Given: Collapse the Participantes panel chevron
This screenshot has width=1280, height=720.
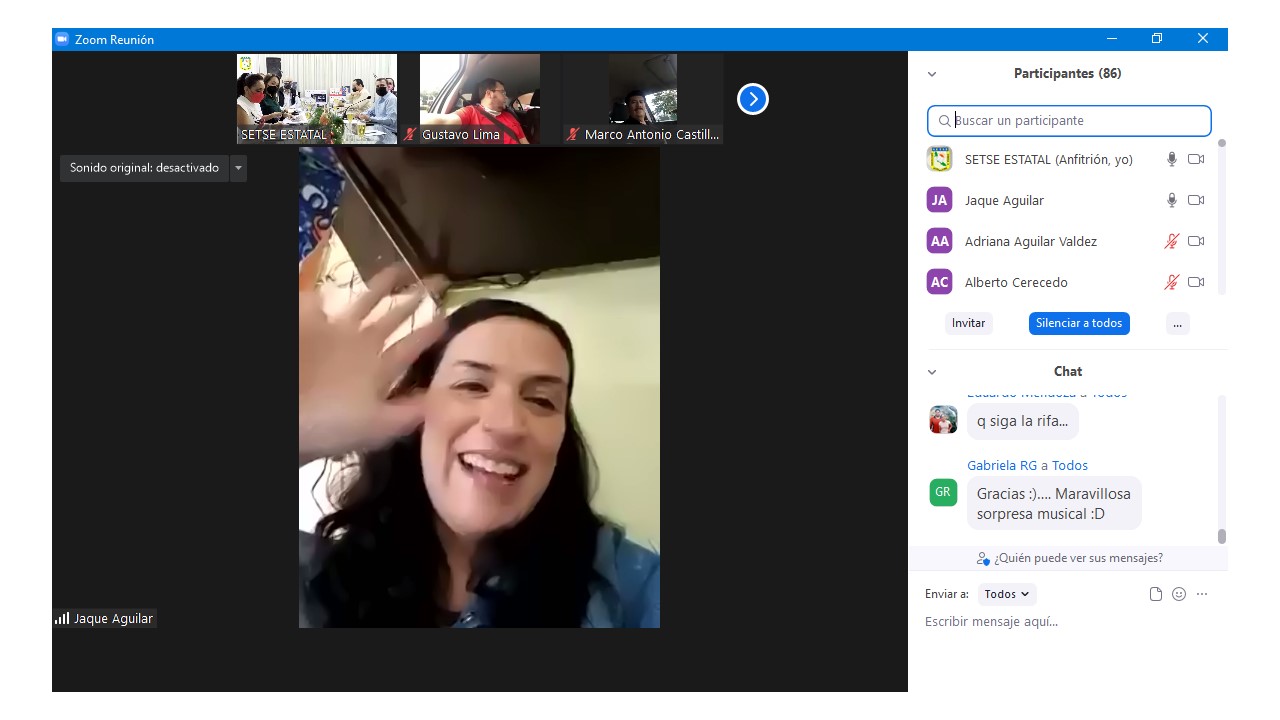Looking at the screenshot, I should click(932, 74).
